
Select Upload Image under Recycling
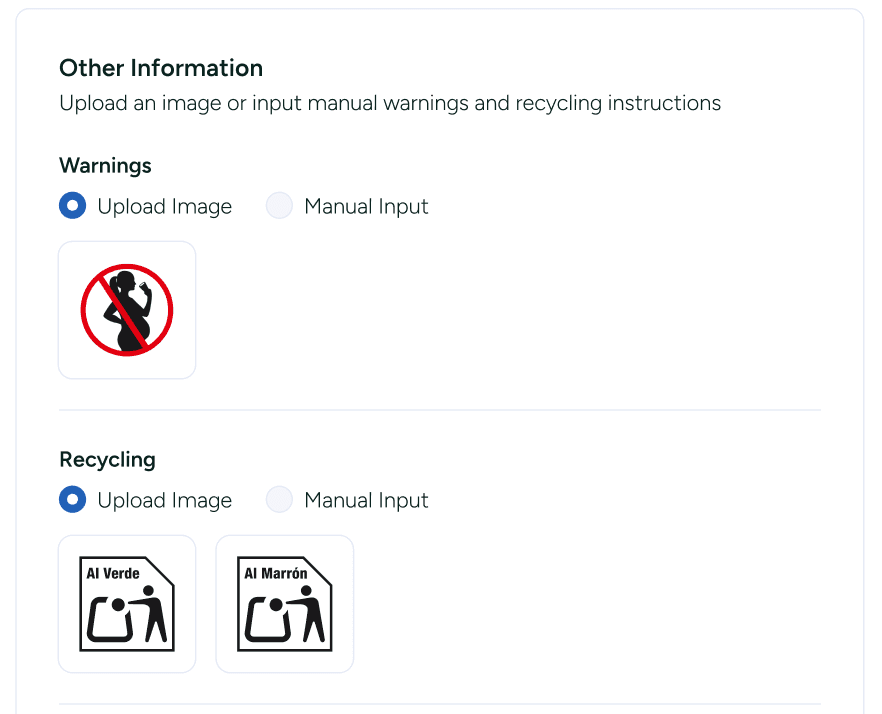[x=72, y=499]
